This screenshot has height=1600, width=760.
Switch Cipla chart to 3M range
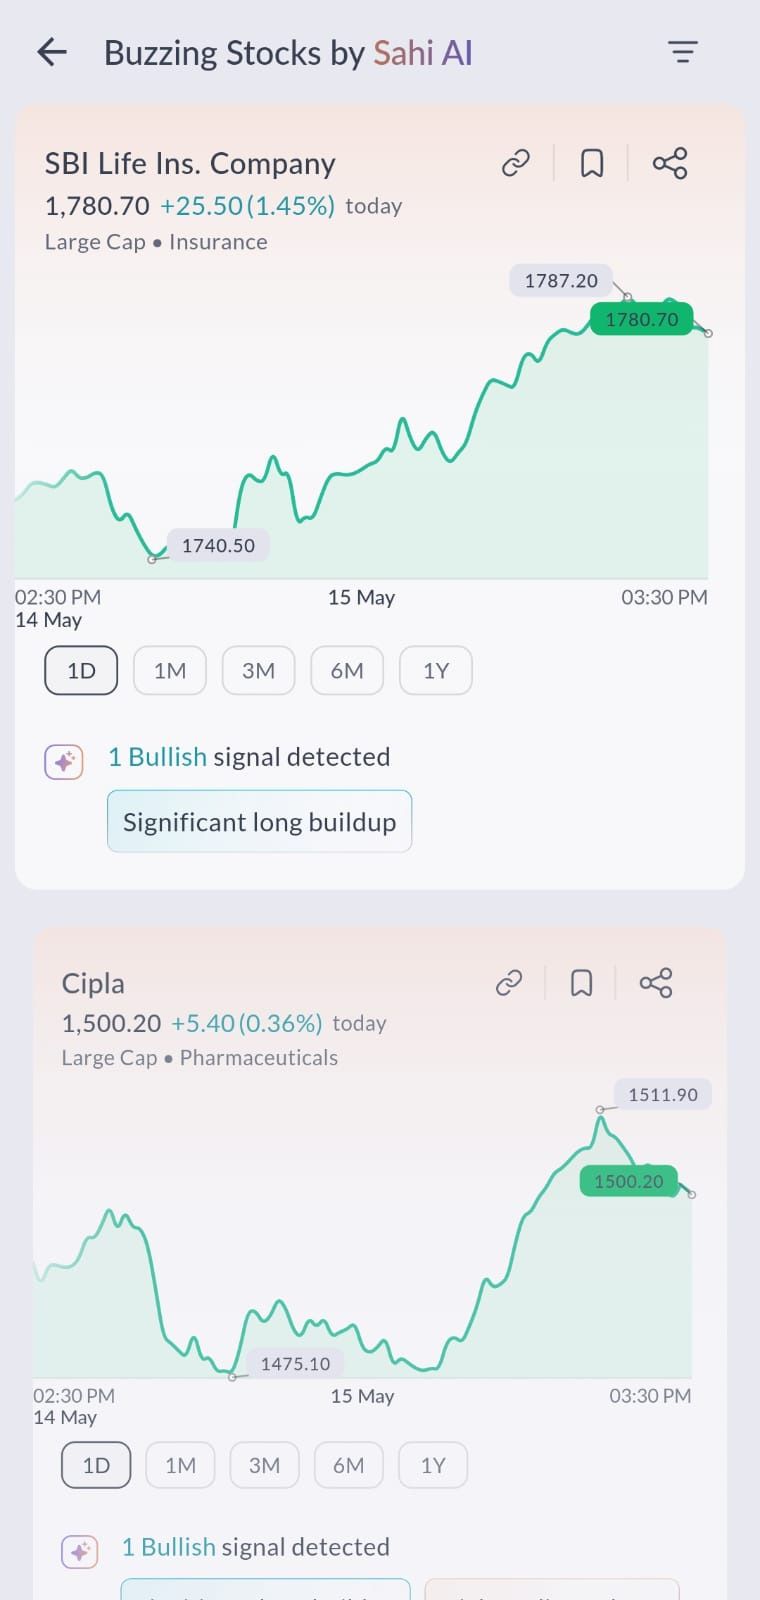pyautogui.click(x=264, y=1465)
